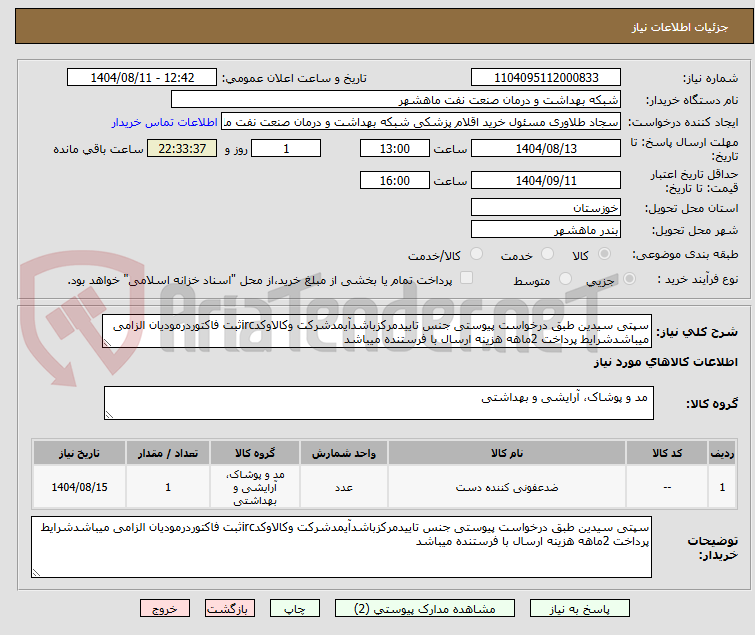Click the تاریخ نیاز column header
755x635 pixels.
click(x=79, y=453)
